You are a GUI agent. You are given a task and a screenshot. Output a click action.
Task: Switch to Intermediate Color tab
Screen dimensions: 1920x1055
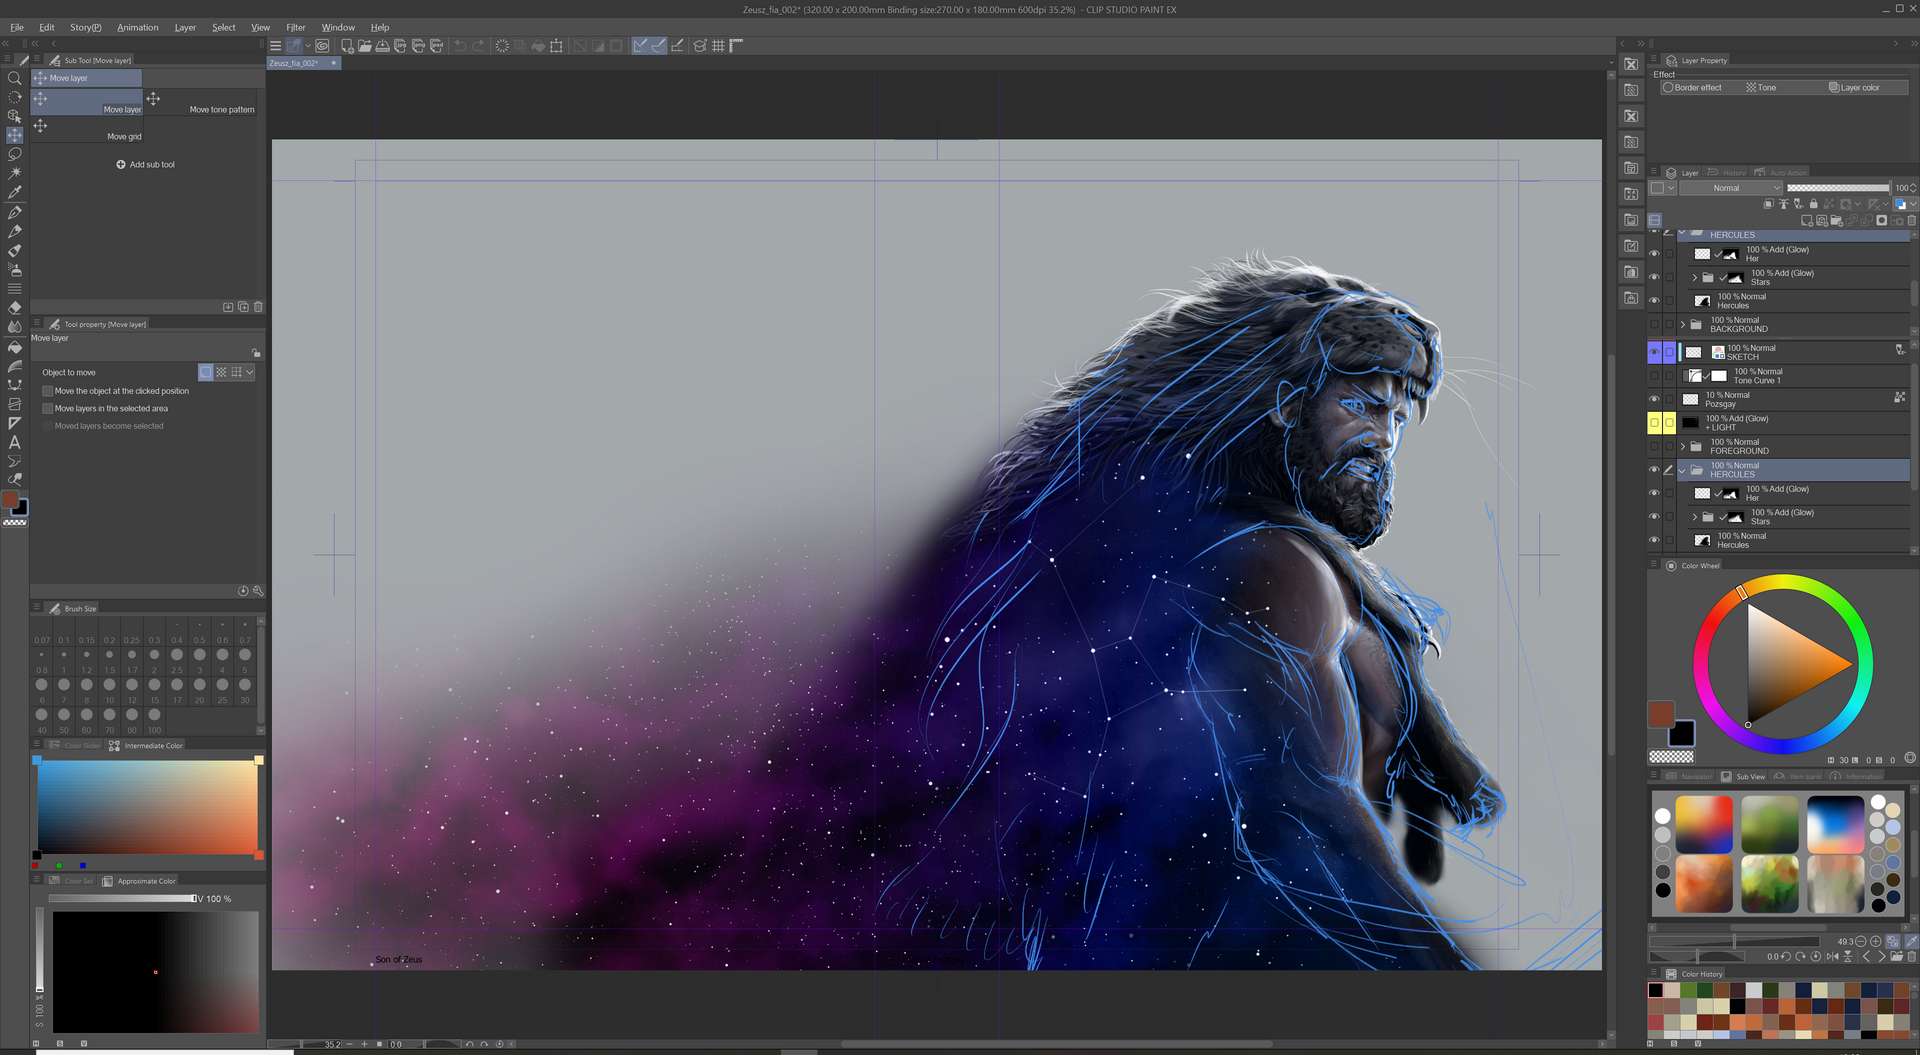pyautogui.click(x=147, y=746)
